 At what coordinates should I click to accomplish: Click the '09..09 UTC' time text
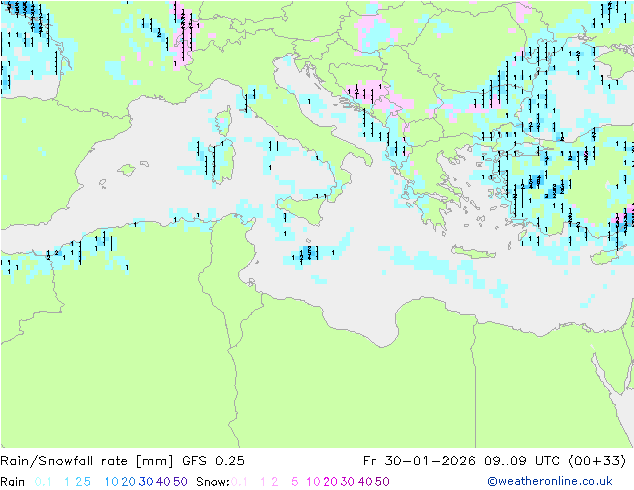pyautogui.click(x=522, y=461)
